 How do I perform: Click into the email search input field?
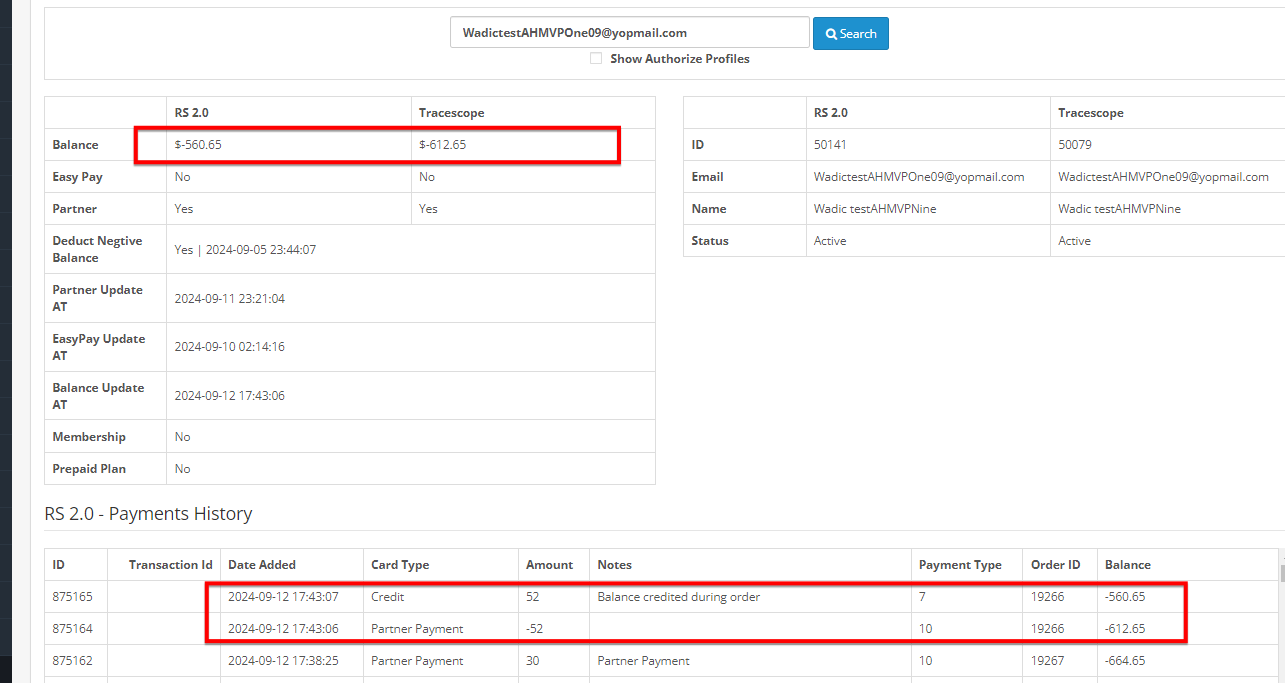[629, 33]
